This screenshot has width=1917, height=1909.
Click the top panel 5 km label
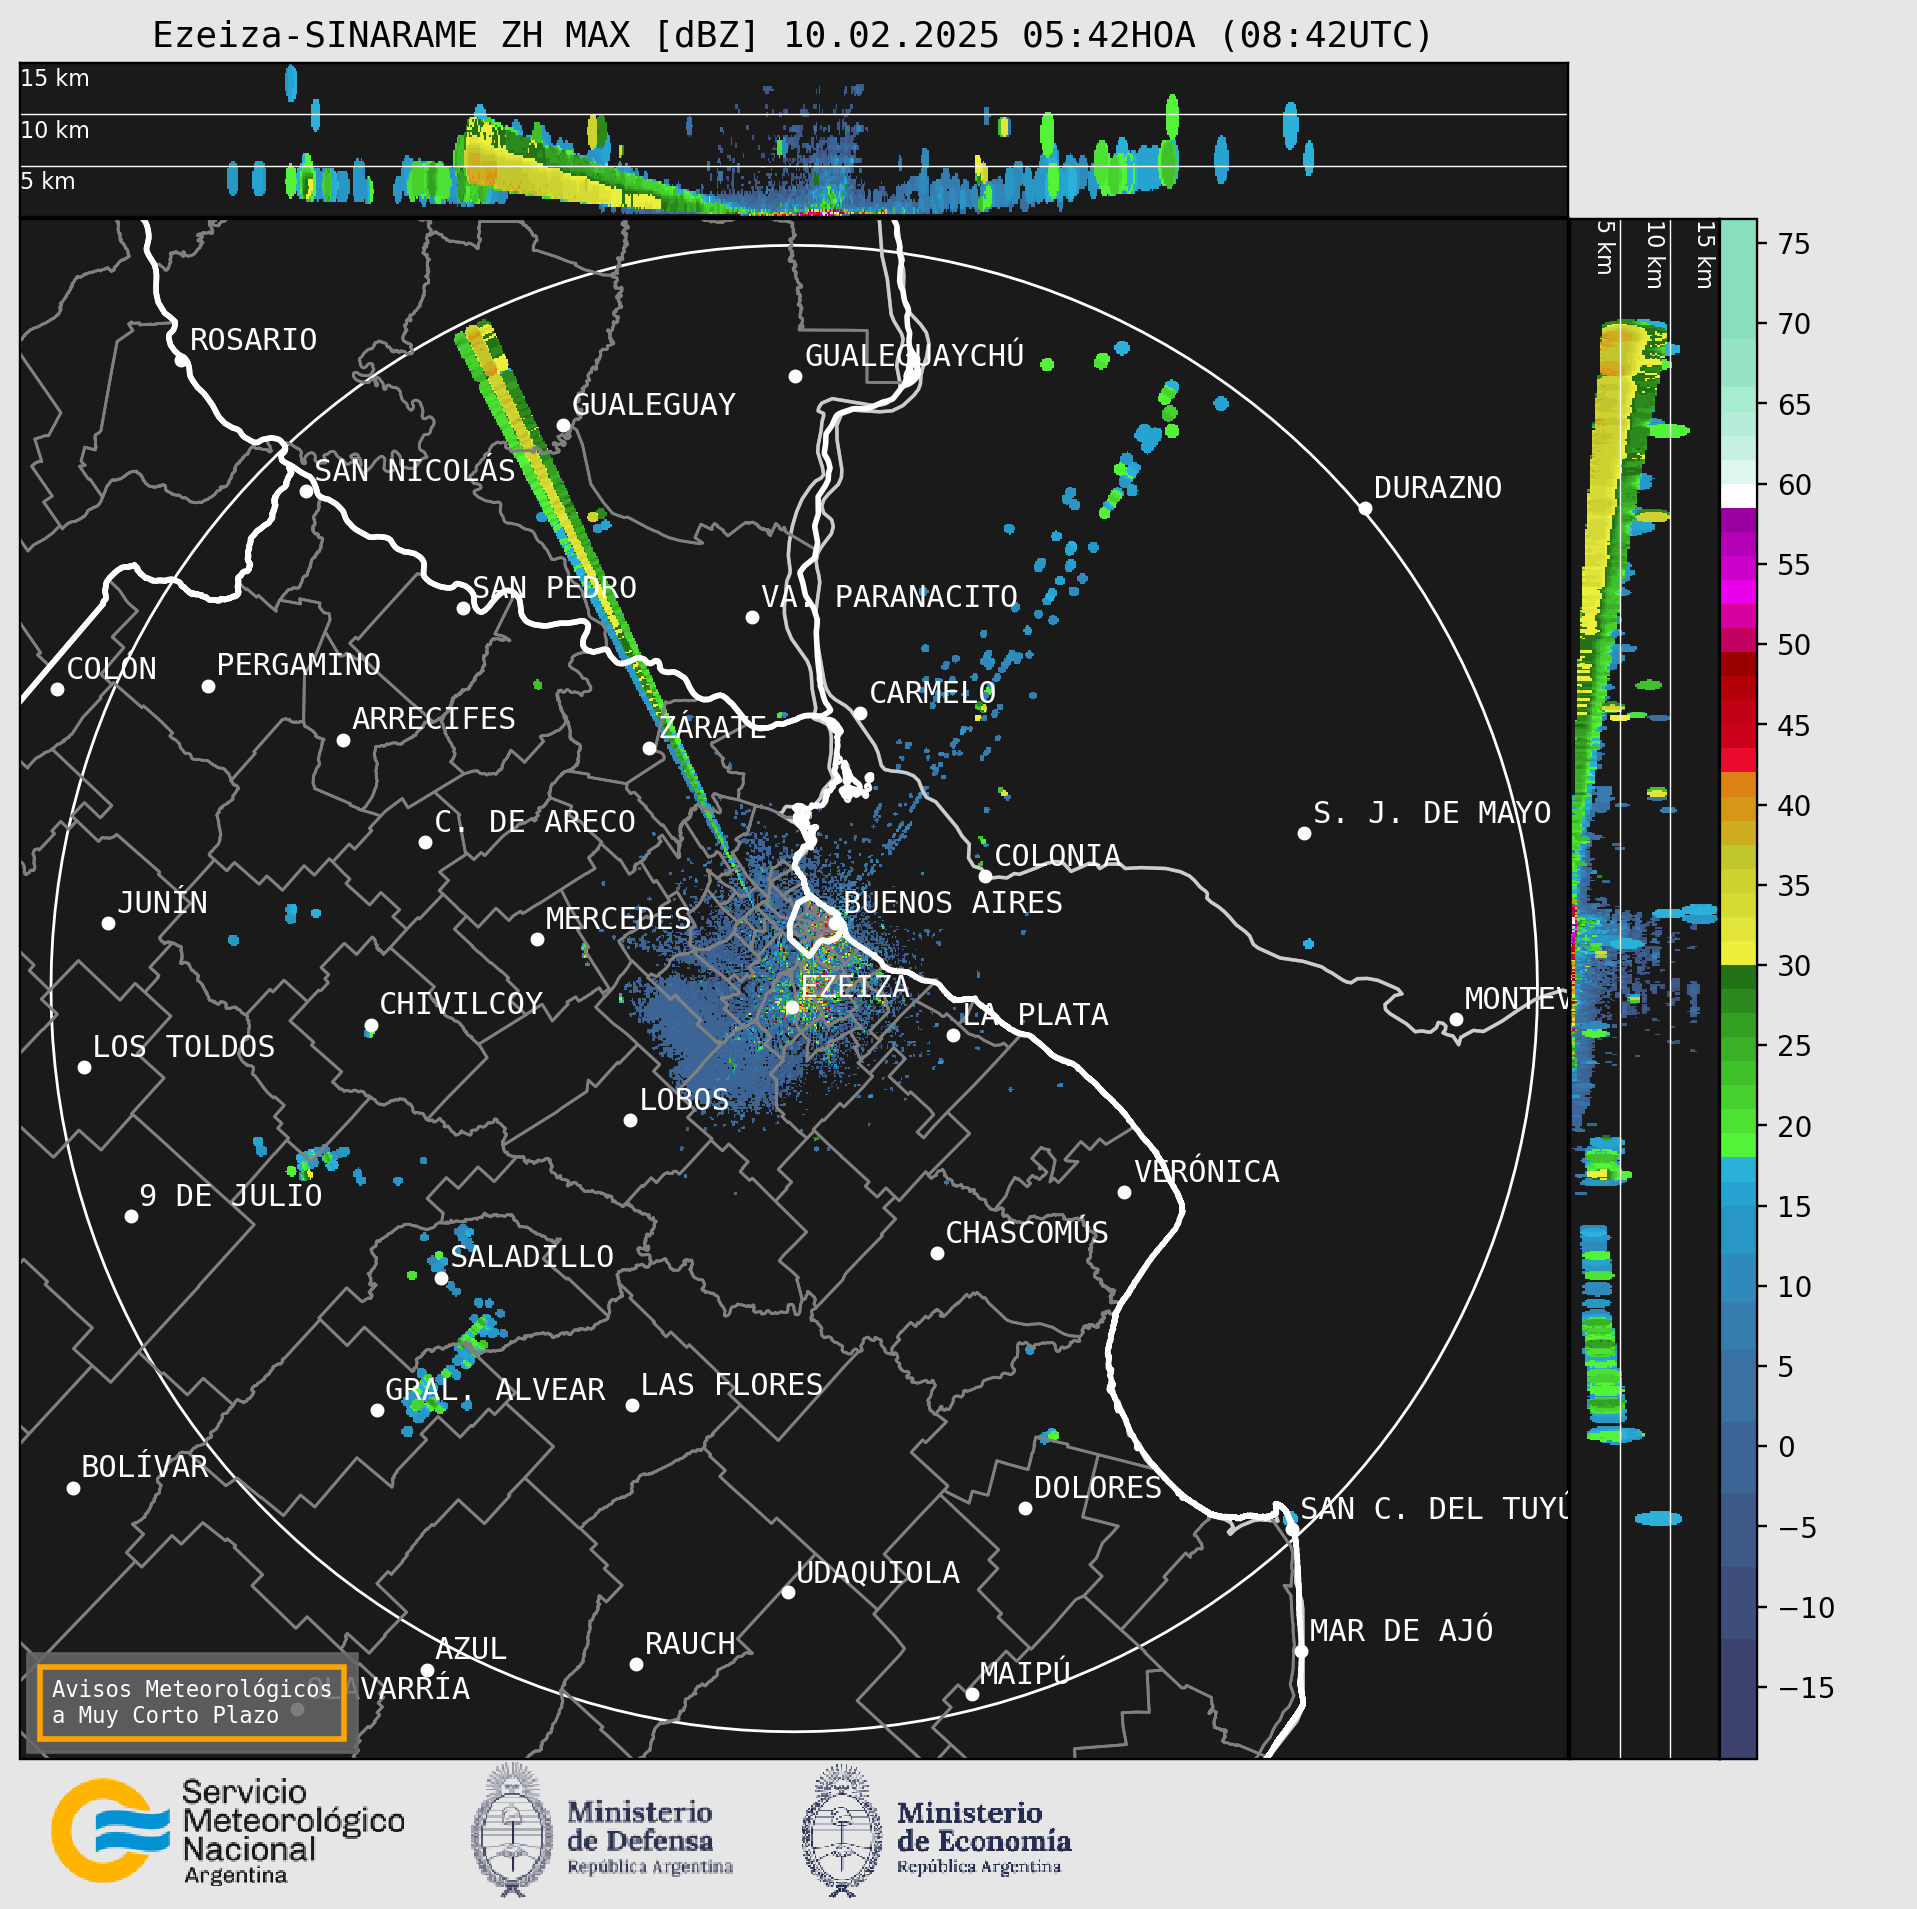(48, 181)
